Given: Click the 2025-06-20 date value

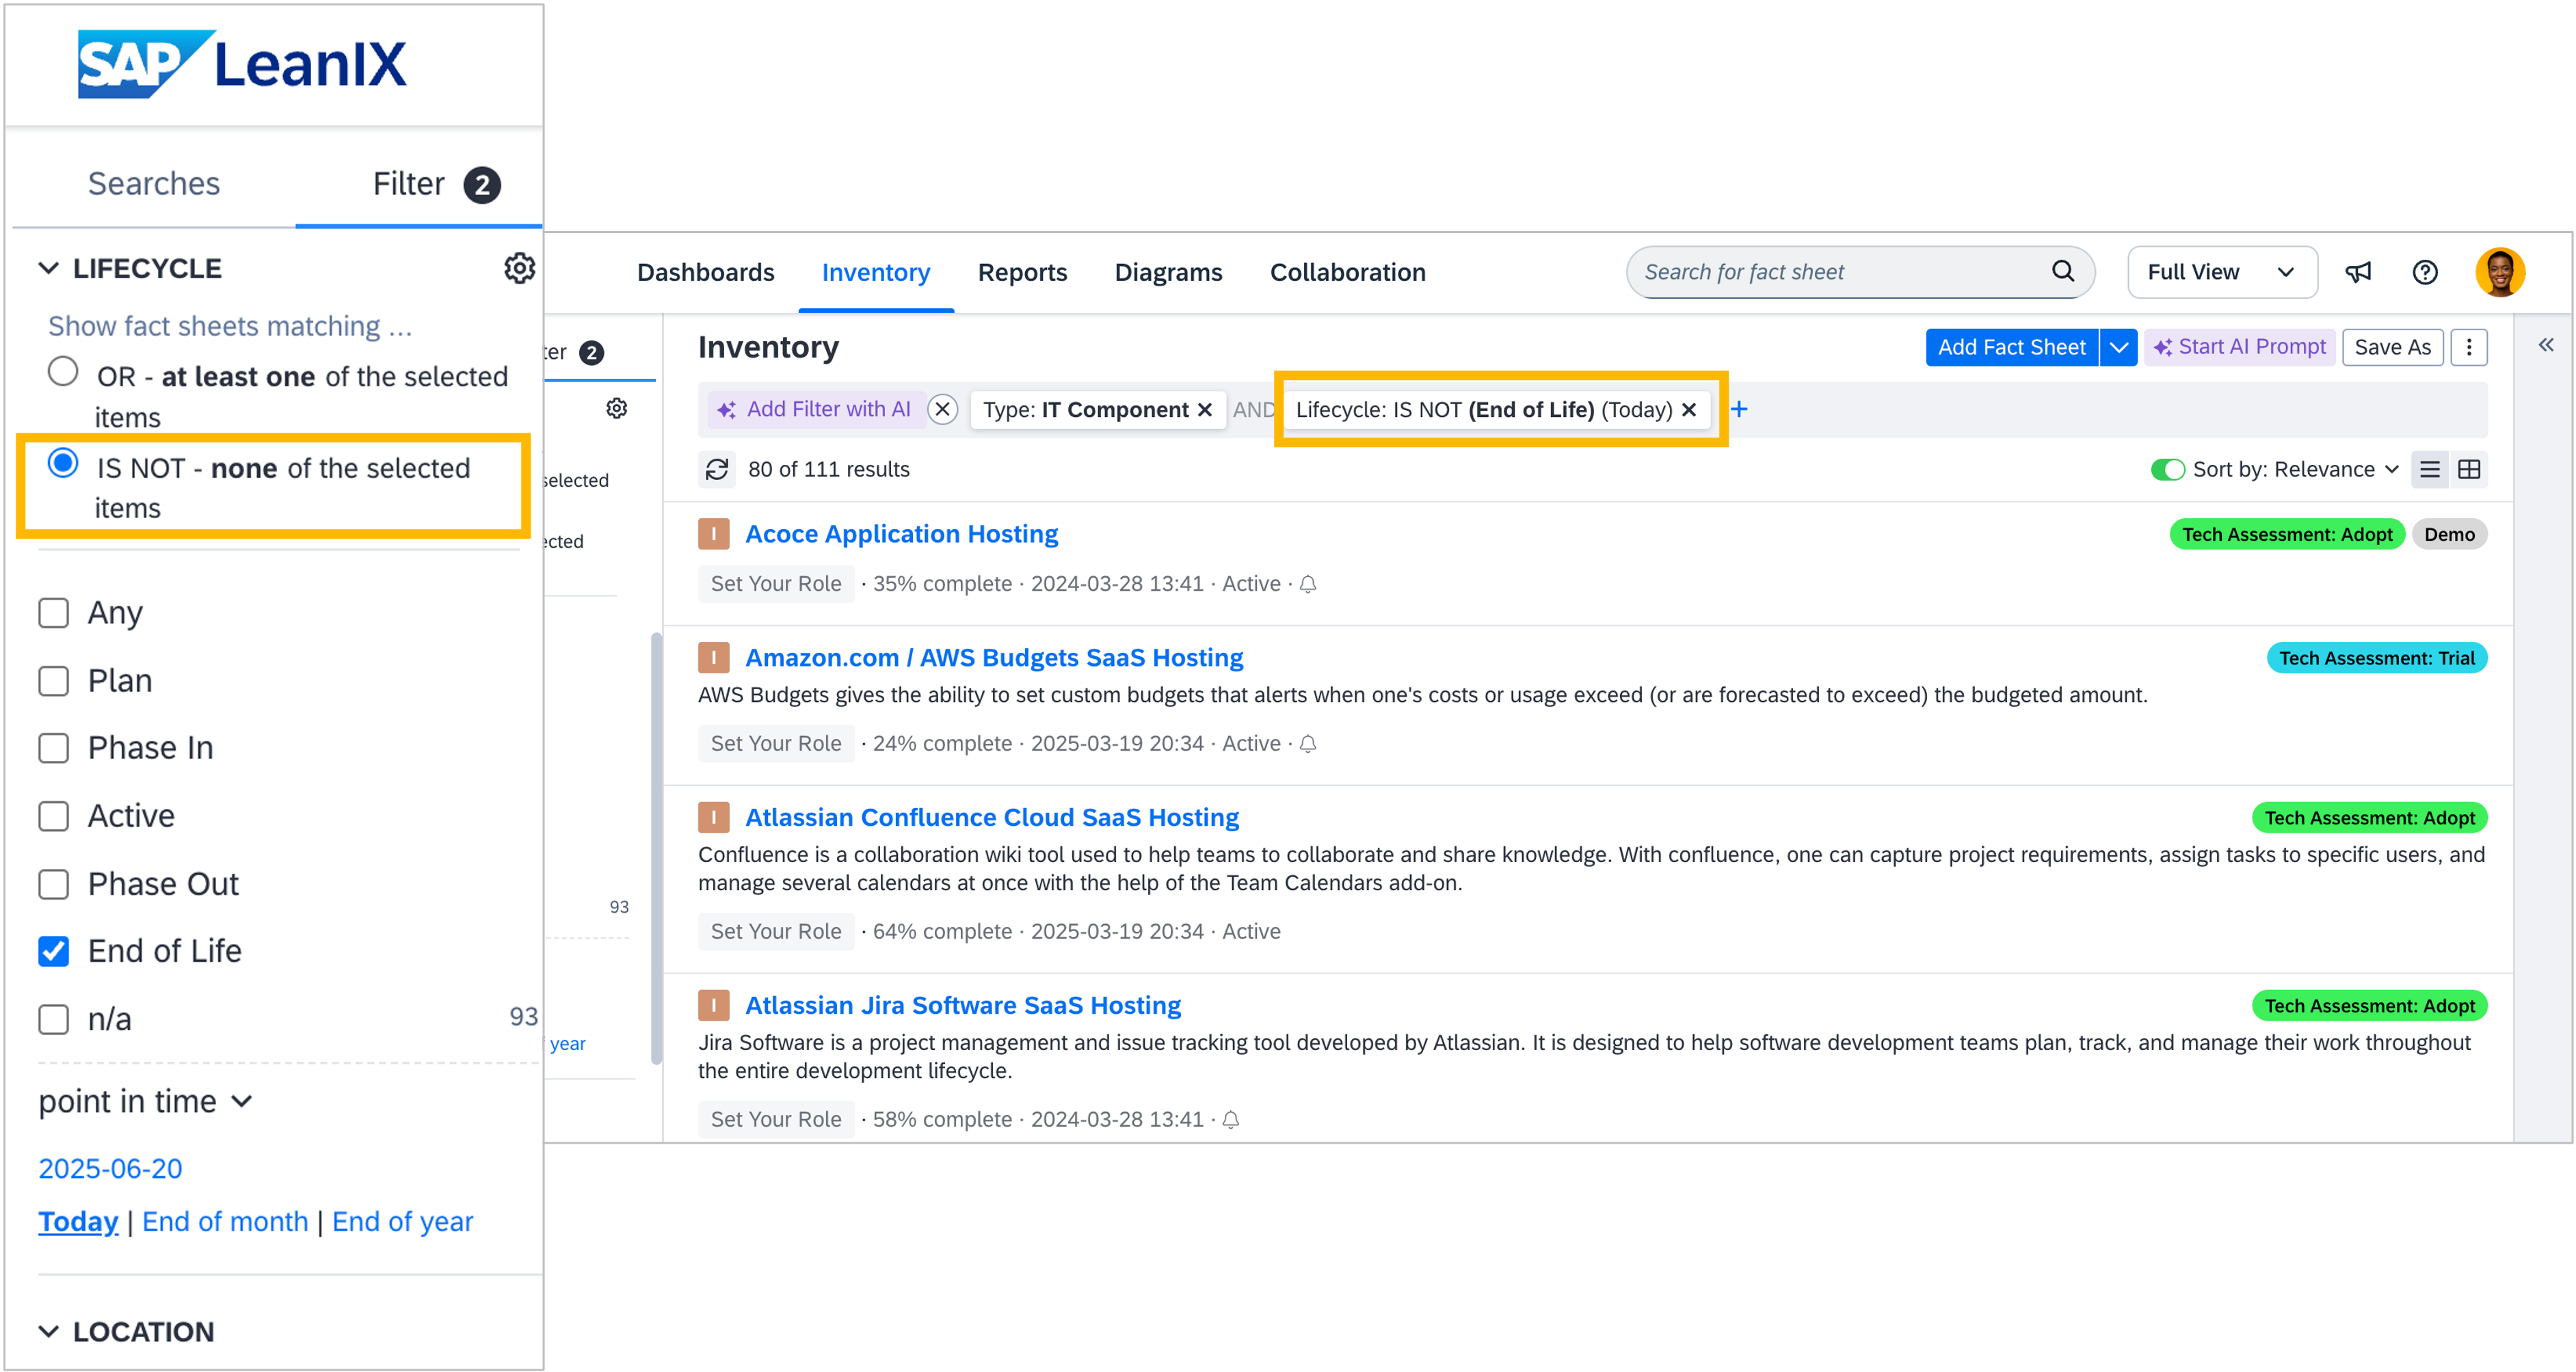Looking at the screenshot, I should tap(110, 1168).
